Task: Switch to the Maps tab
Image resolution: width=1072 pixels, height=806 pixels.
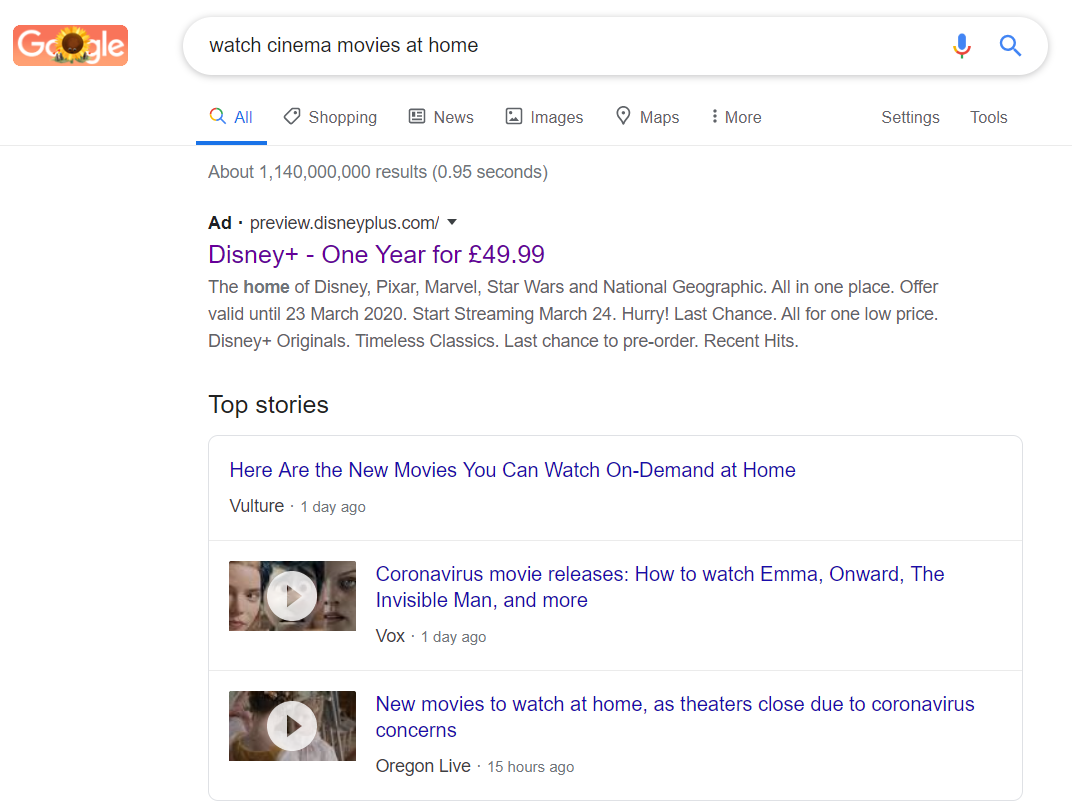Action: tap(647, 117)
